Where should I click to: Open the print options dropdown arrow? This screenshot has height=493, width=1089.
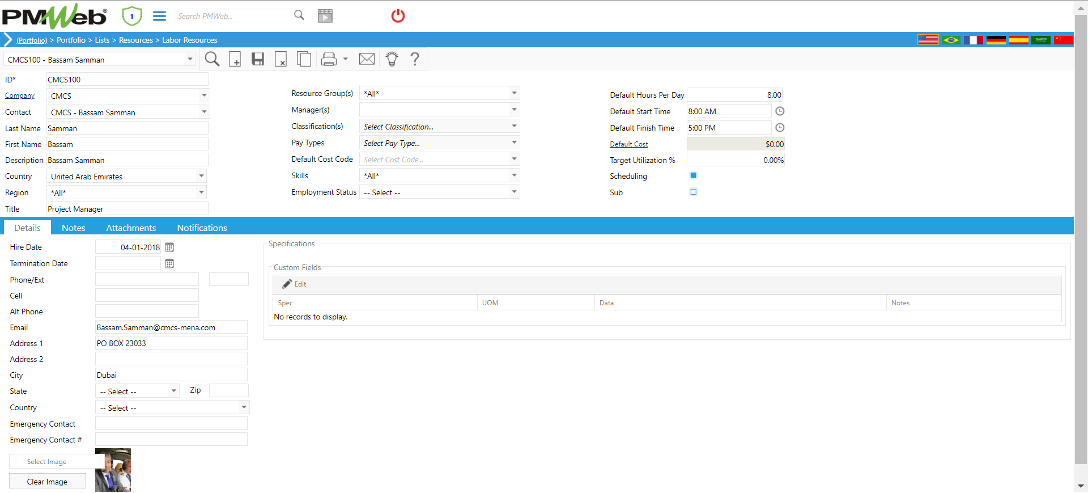coord(345,60)
